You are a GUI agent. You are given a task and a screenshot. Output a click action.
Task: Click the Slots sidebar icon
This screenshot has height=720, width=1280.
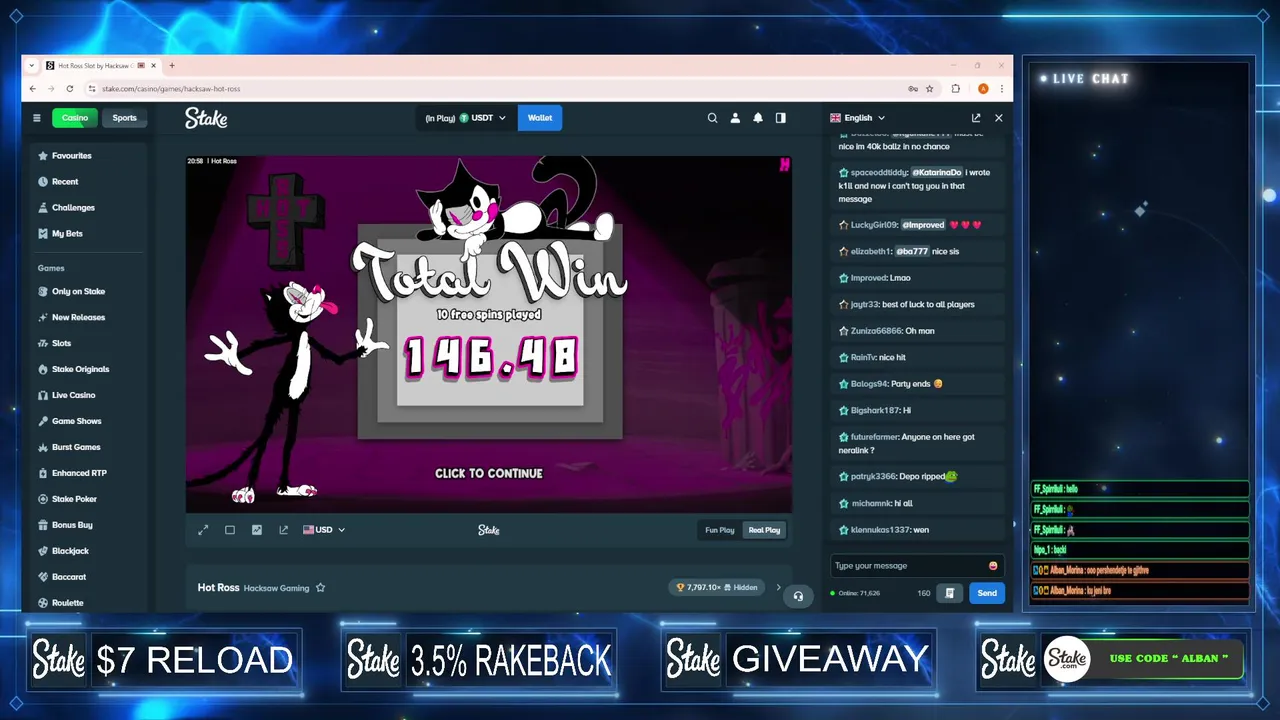(x=43, y=344)
